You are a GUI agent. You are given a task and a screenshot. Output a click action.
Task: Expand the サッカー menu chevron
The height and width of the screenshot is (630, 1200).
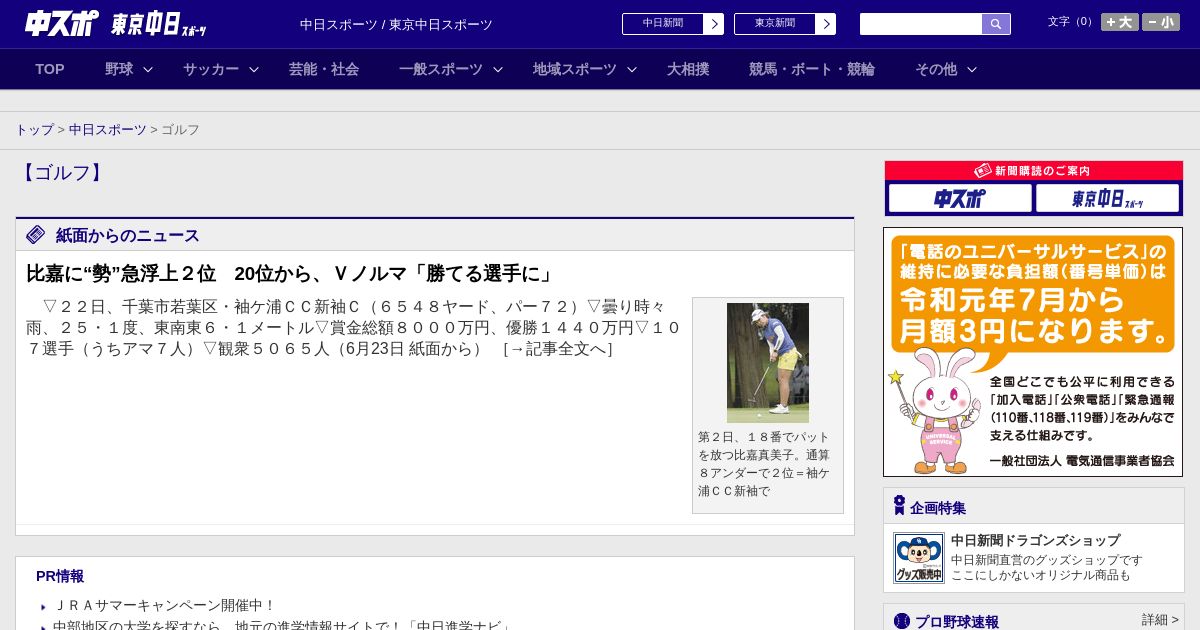pyautogui.click(x=254, y=70)
